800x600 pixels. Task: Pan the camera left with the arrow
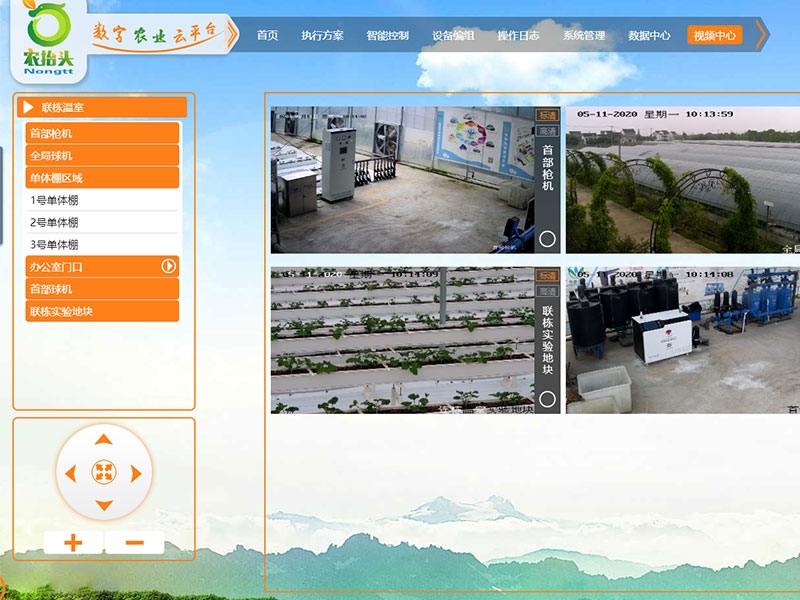tap(70, 473)
